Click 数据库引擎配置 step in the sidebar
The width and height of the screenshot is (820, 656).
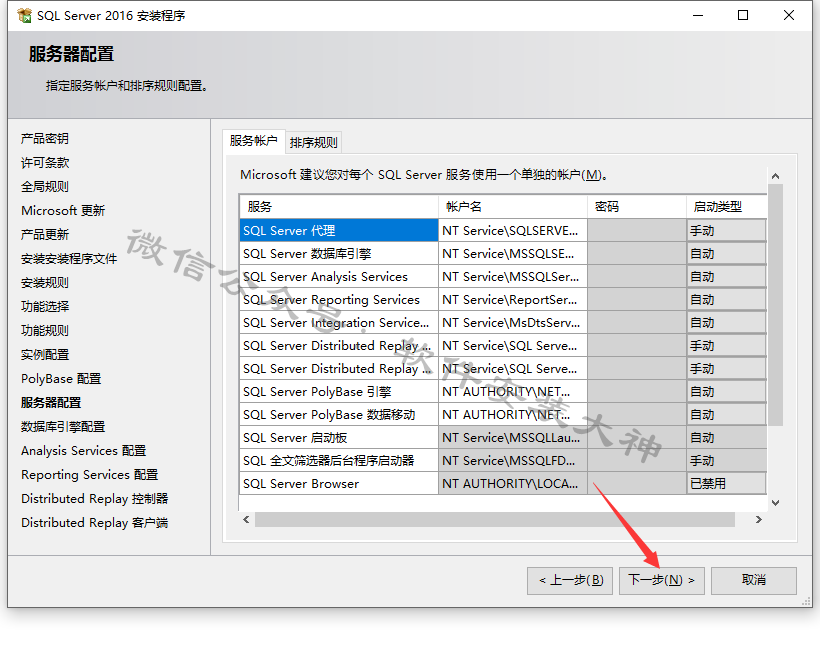click(63, 427)
